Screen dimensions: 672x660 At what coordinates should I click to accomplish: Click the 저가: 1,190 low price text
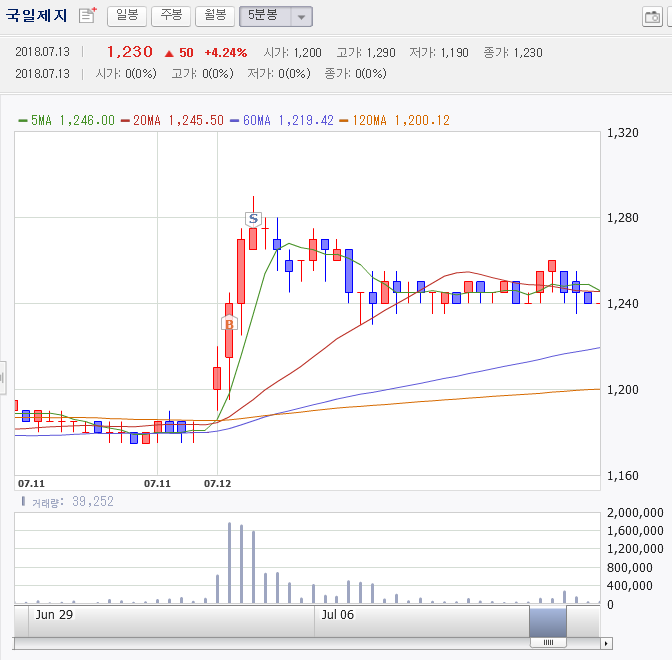[439, 53]
